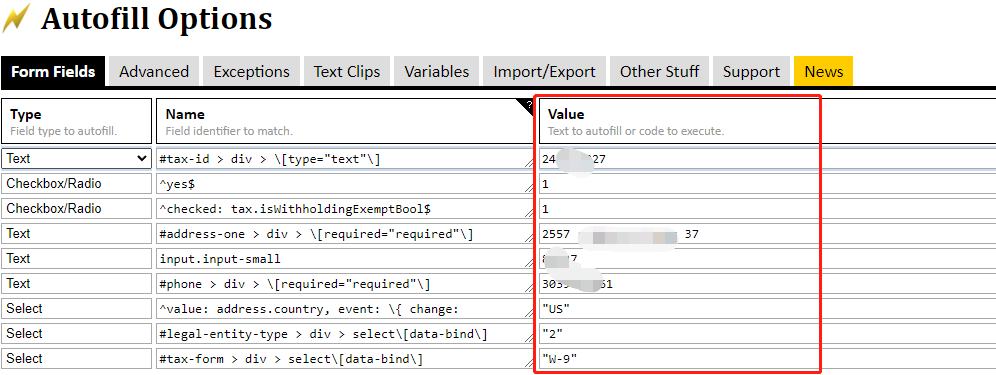Open Select type for #legal-entity-type row
The image size is (996, 375).
pos(76,334)
